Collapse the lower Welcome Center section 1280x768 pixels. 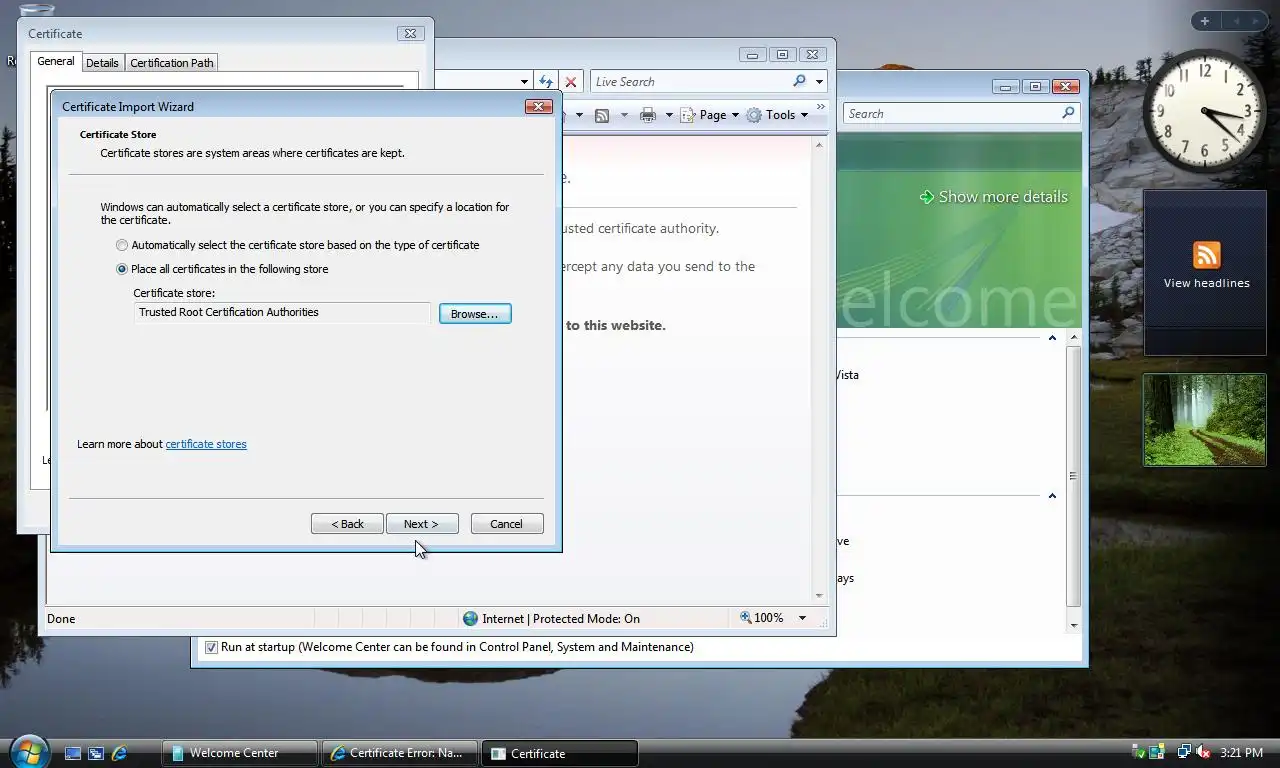click(1052, 496)
